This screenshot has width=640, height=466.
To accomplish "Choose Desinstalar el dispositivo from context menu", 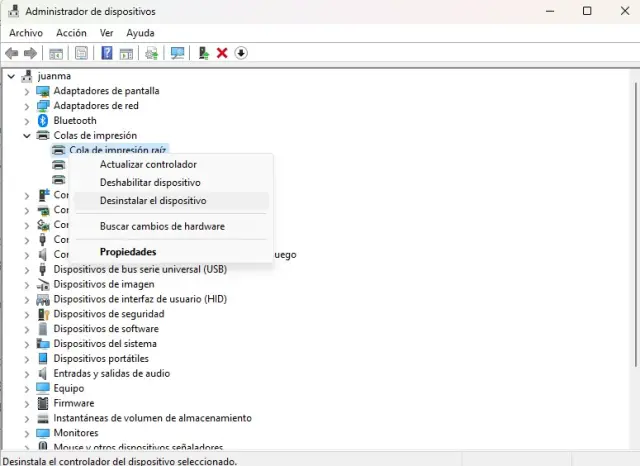I will (x=153, y=201).
